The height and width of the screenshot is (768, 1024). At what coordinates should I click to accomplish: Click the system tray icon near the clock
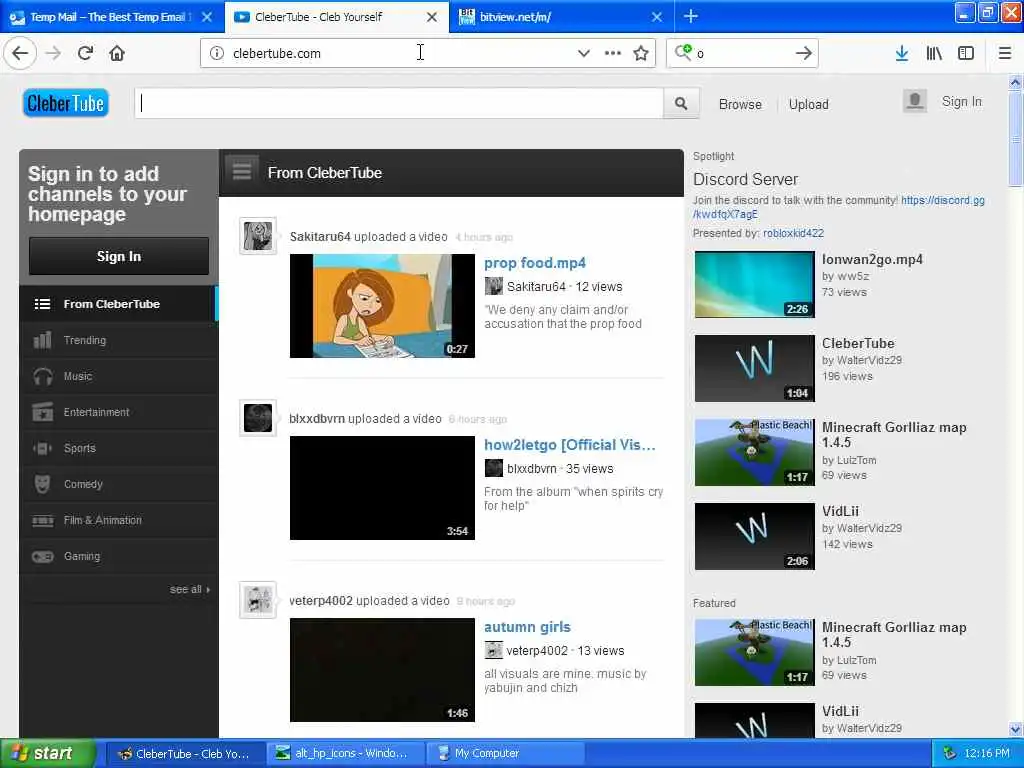950,754
